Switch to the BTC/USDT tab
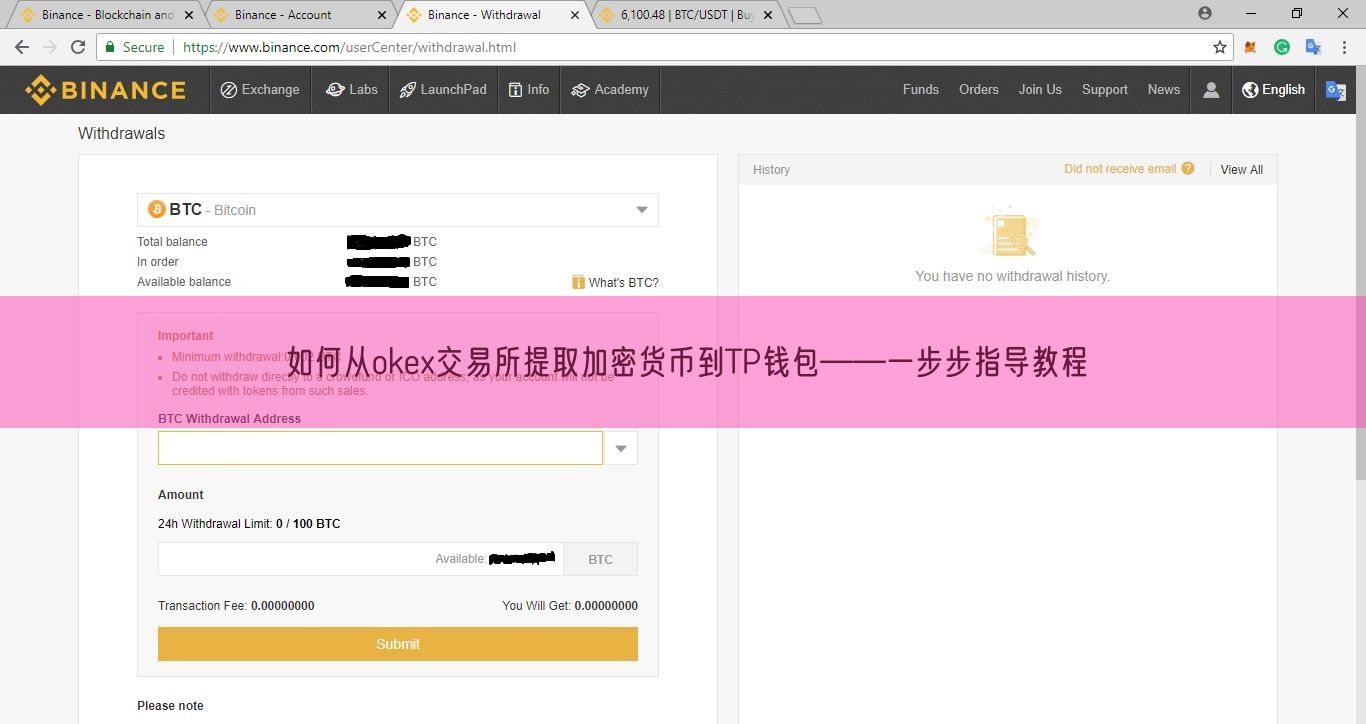The image size is (1366, 724). point(687,14)
